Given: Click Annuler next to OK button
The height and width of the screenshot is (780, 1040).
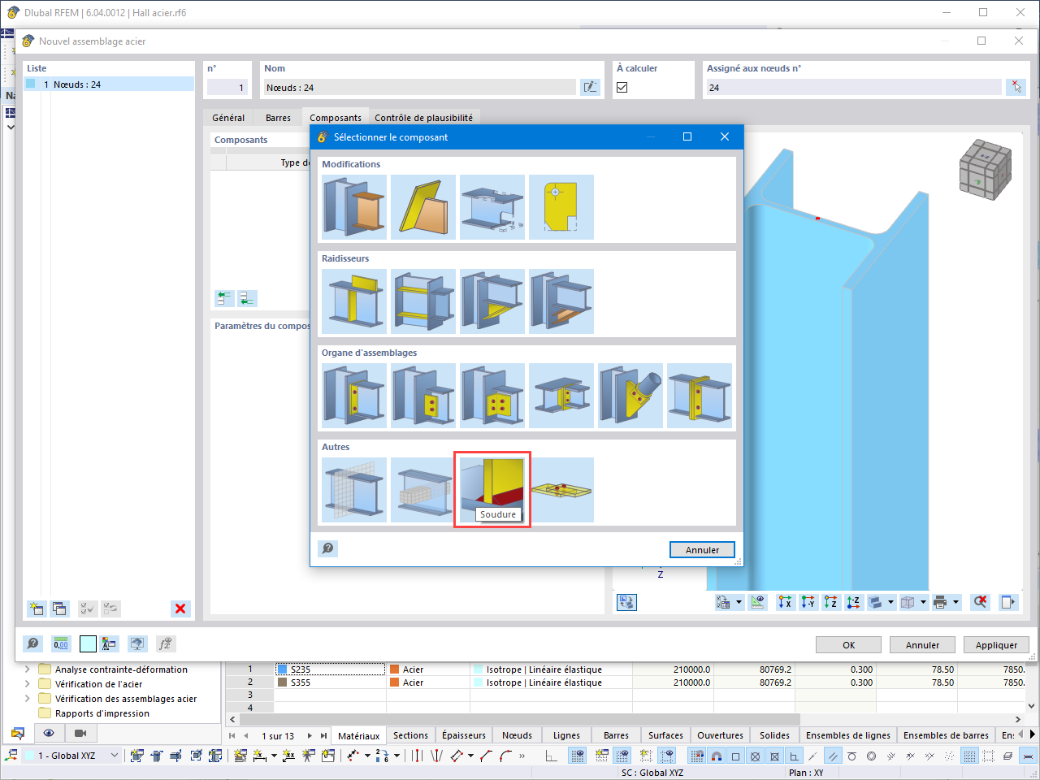Looking at the screenshot, I should click(x=922, y=645).
